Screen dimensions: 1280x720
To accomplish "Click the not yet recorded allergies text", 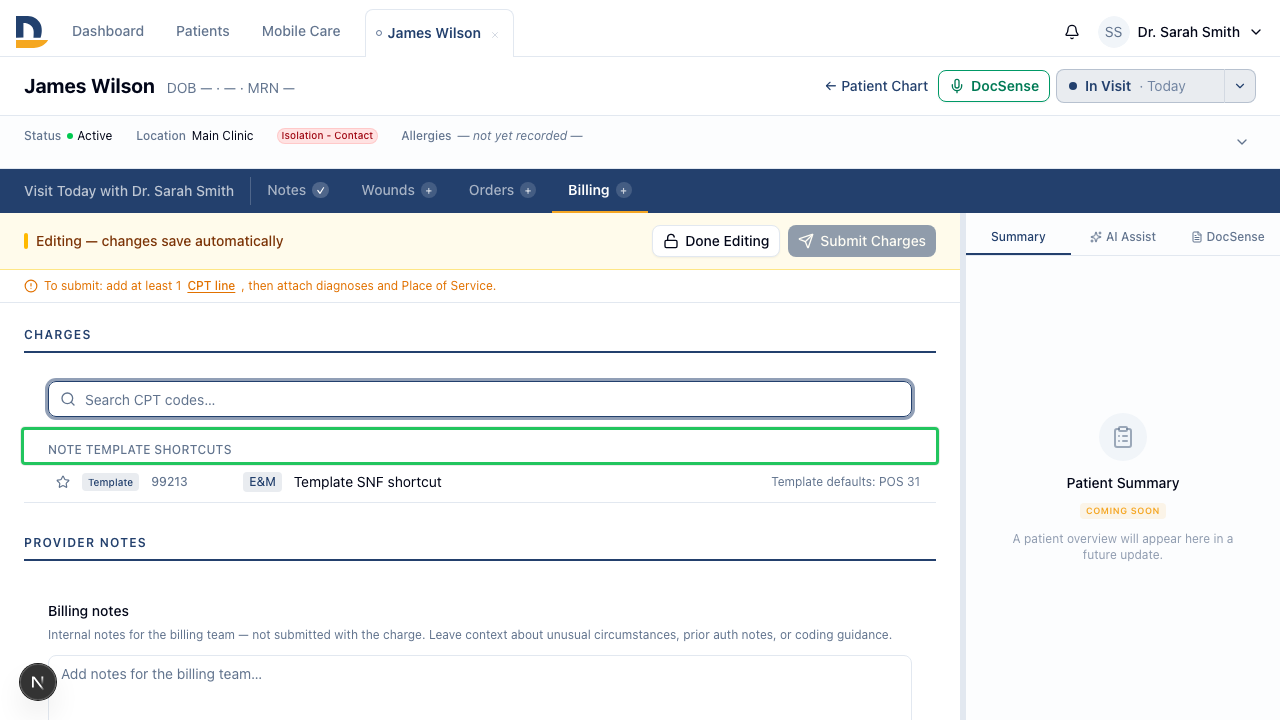I will [520, 136].
